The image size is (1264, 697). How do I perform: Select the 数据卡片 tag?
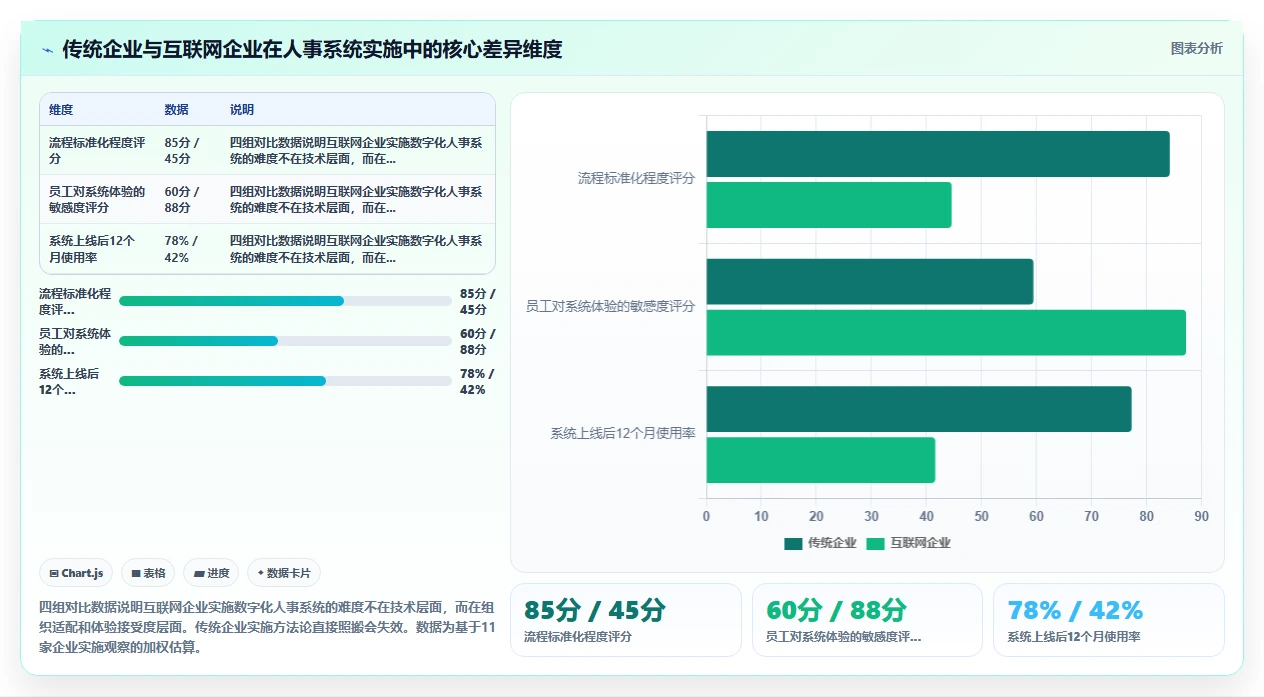click(x=284, y=573)
